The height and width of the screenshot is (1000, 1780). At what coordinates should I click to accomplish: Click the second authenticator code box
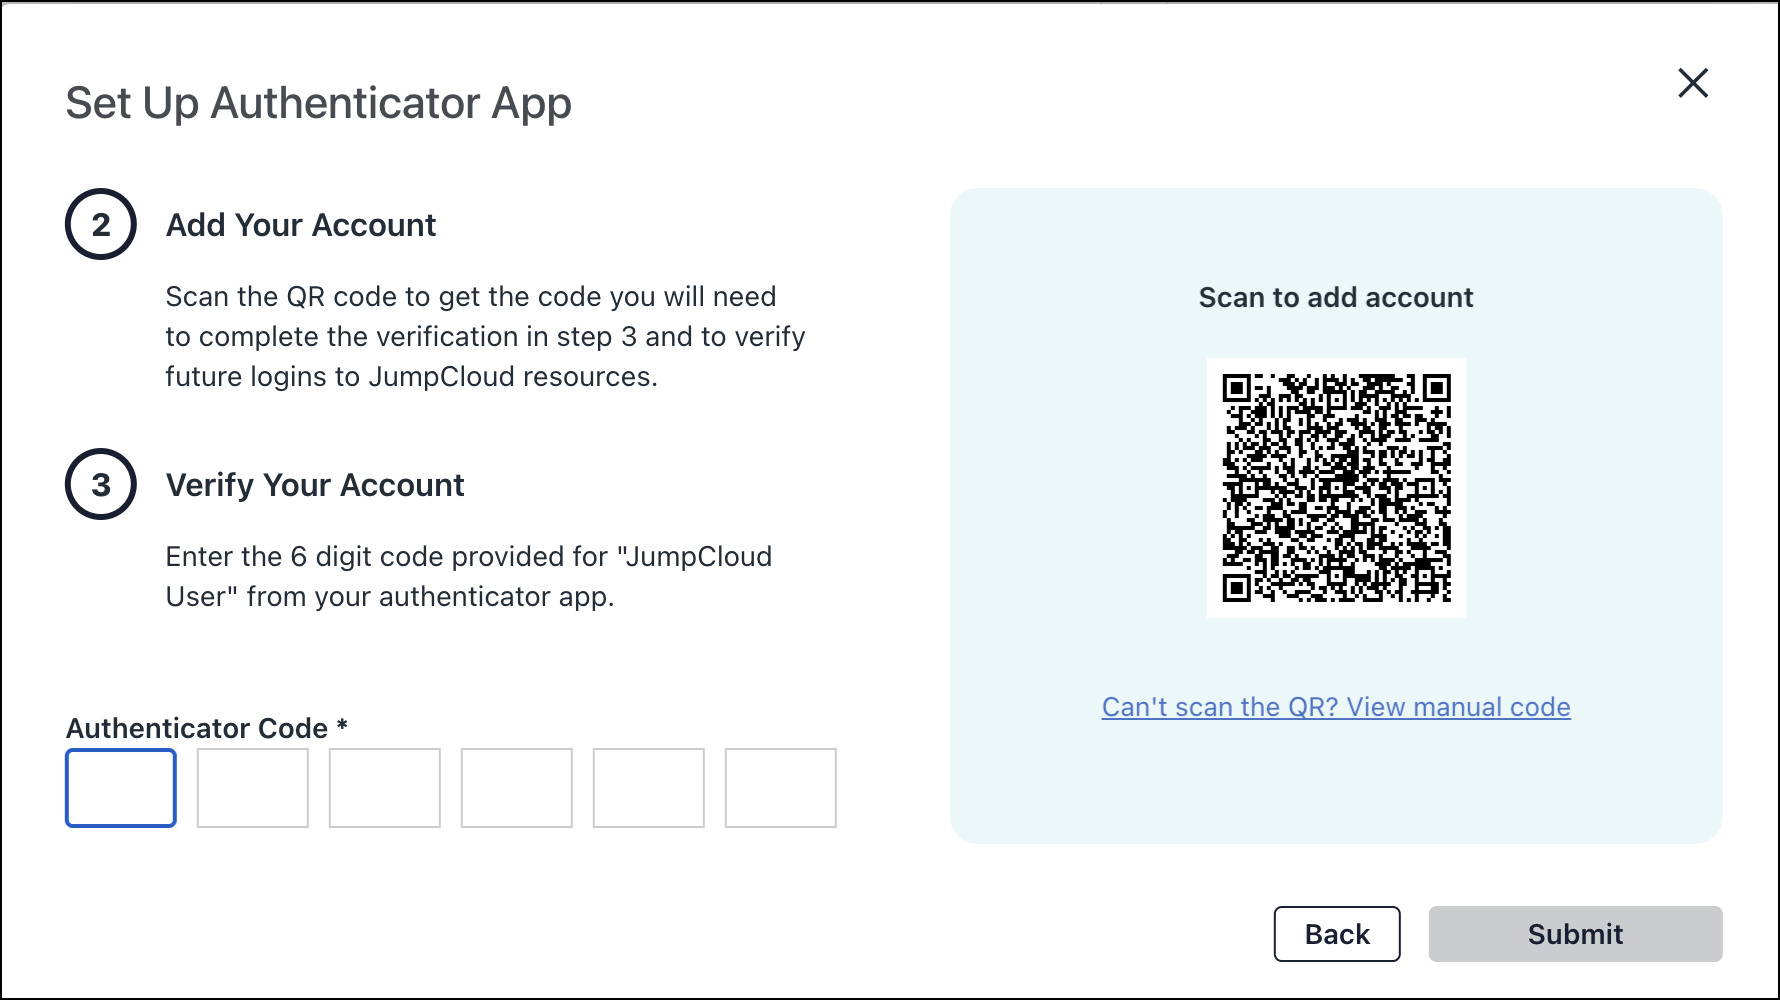[x=252, y=788]
